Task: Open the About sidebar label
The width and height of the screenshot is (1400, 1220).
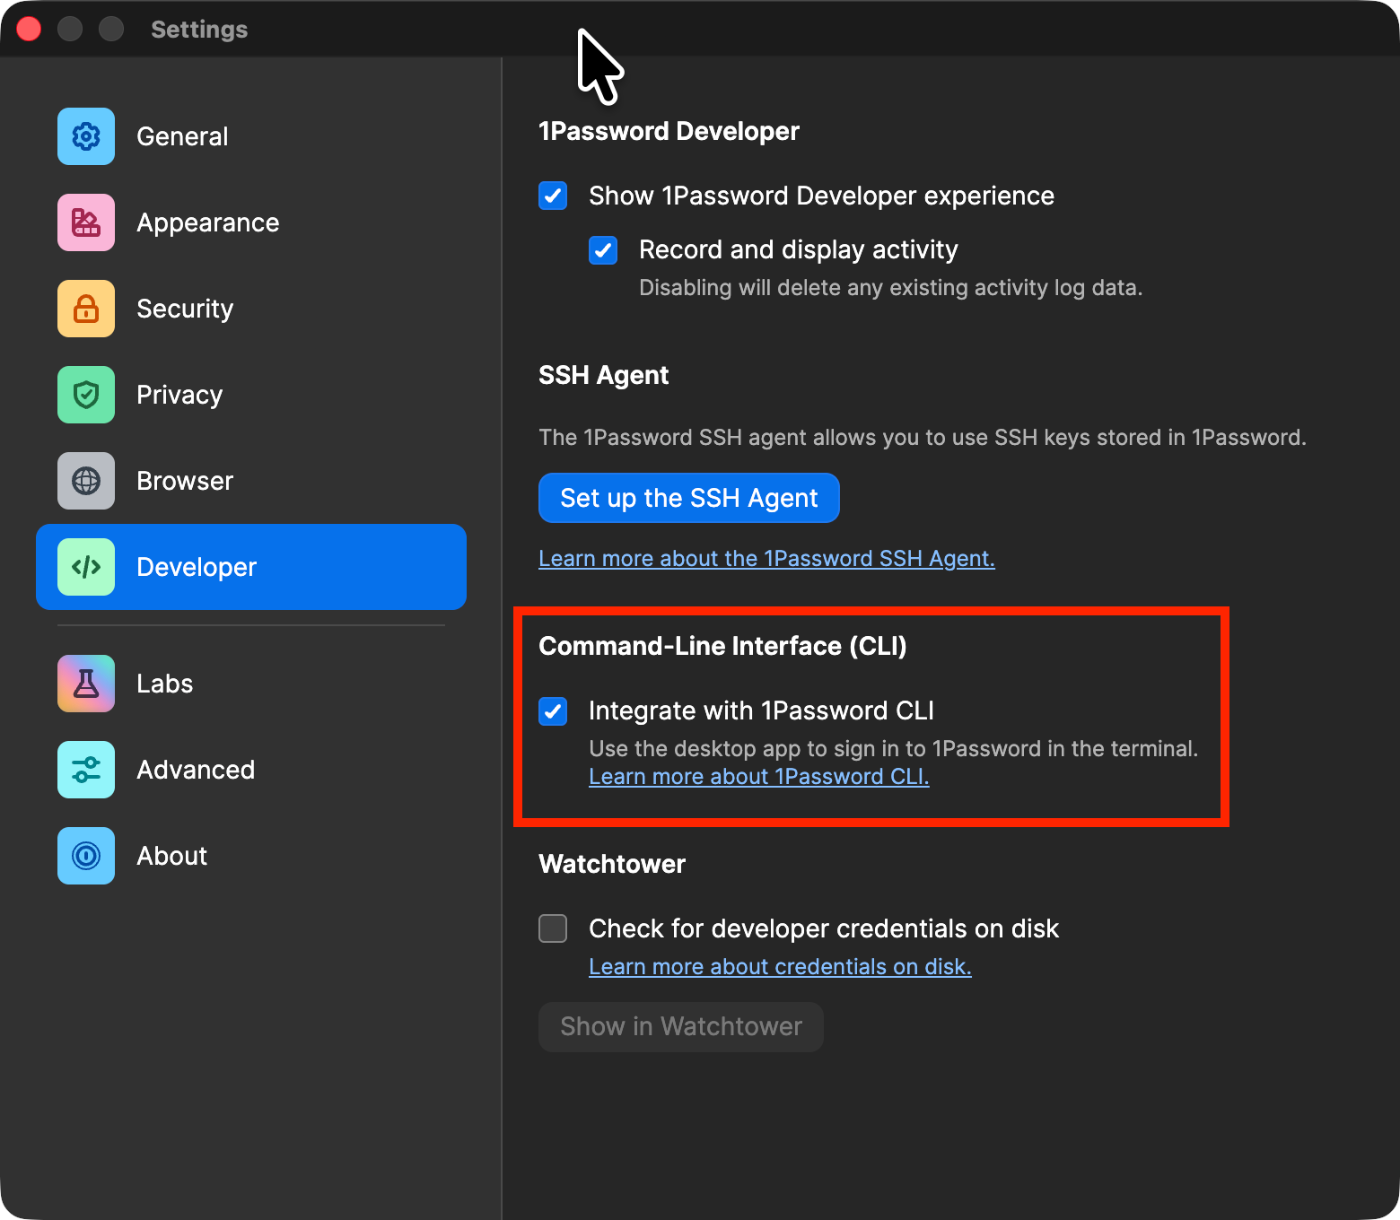Action: 172,855
